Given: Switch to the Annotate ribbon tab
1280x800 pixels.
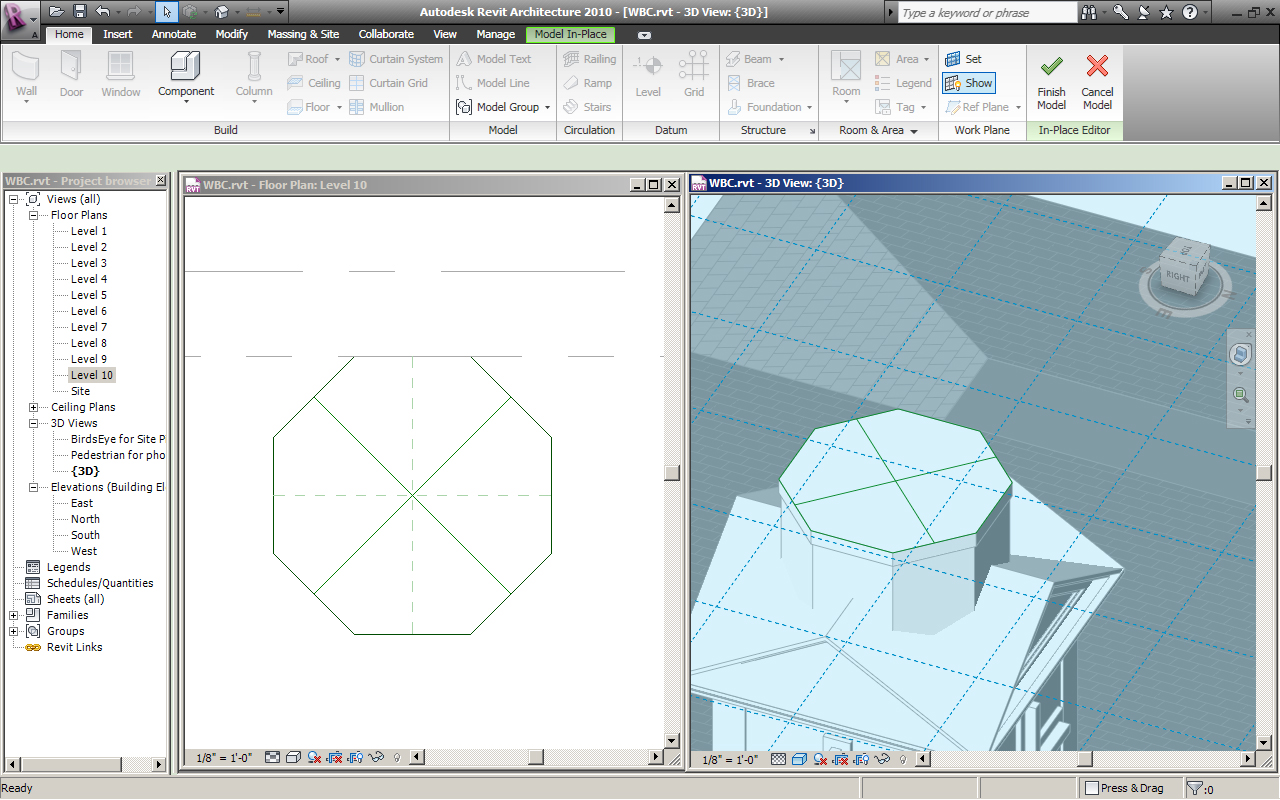Looking at the screenshot, I should (173, 34).
